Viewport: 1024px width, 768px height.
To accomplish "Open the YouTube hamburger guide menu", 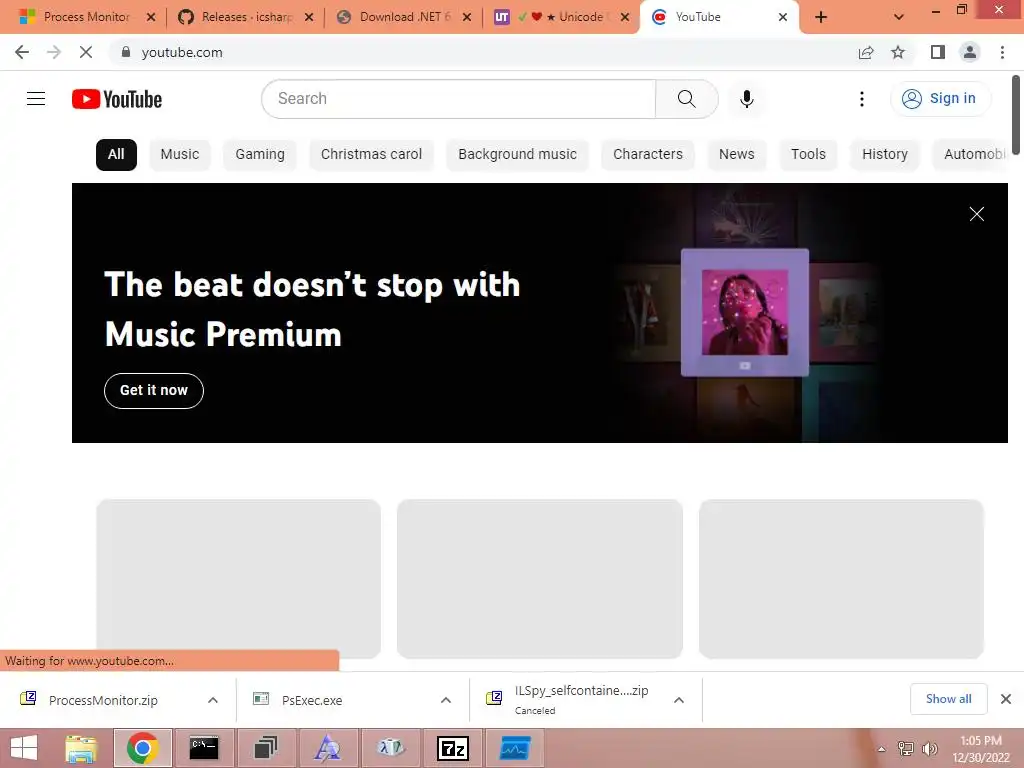I will coord(36,99).
